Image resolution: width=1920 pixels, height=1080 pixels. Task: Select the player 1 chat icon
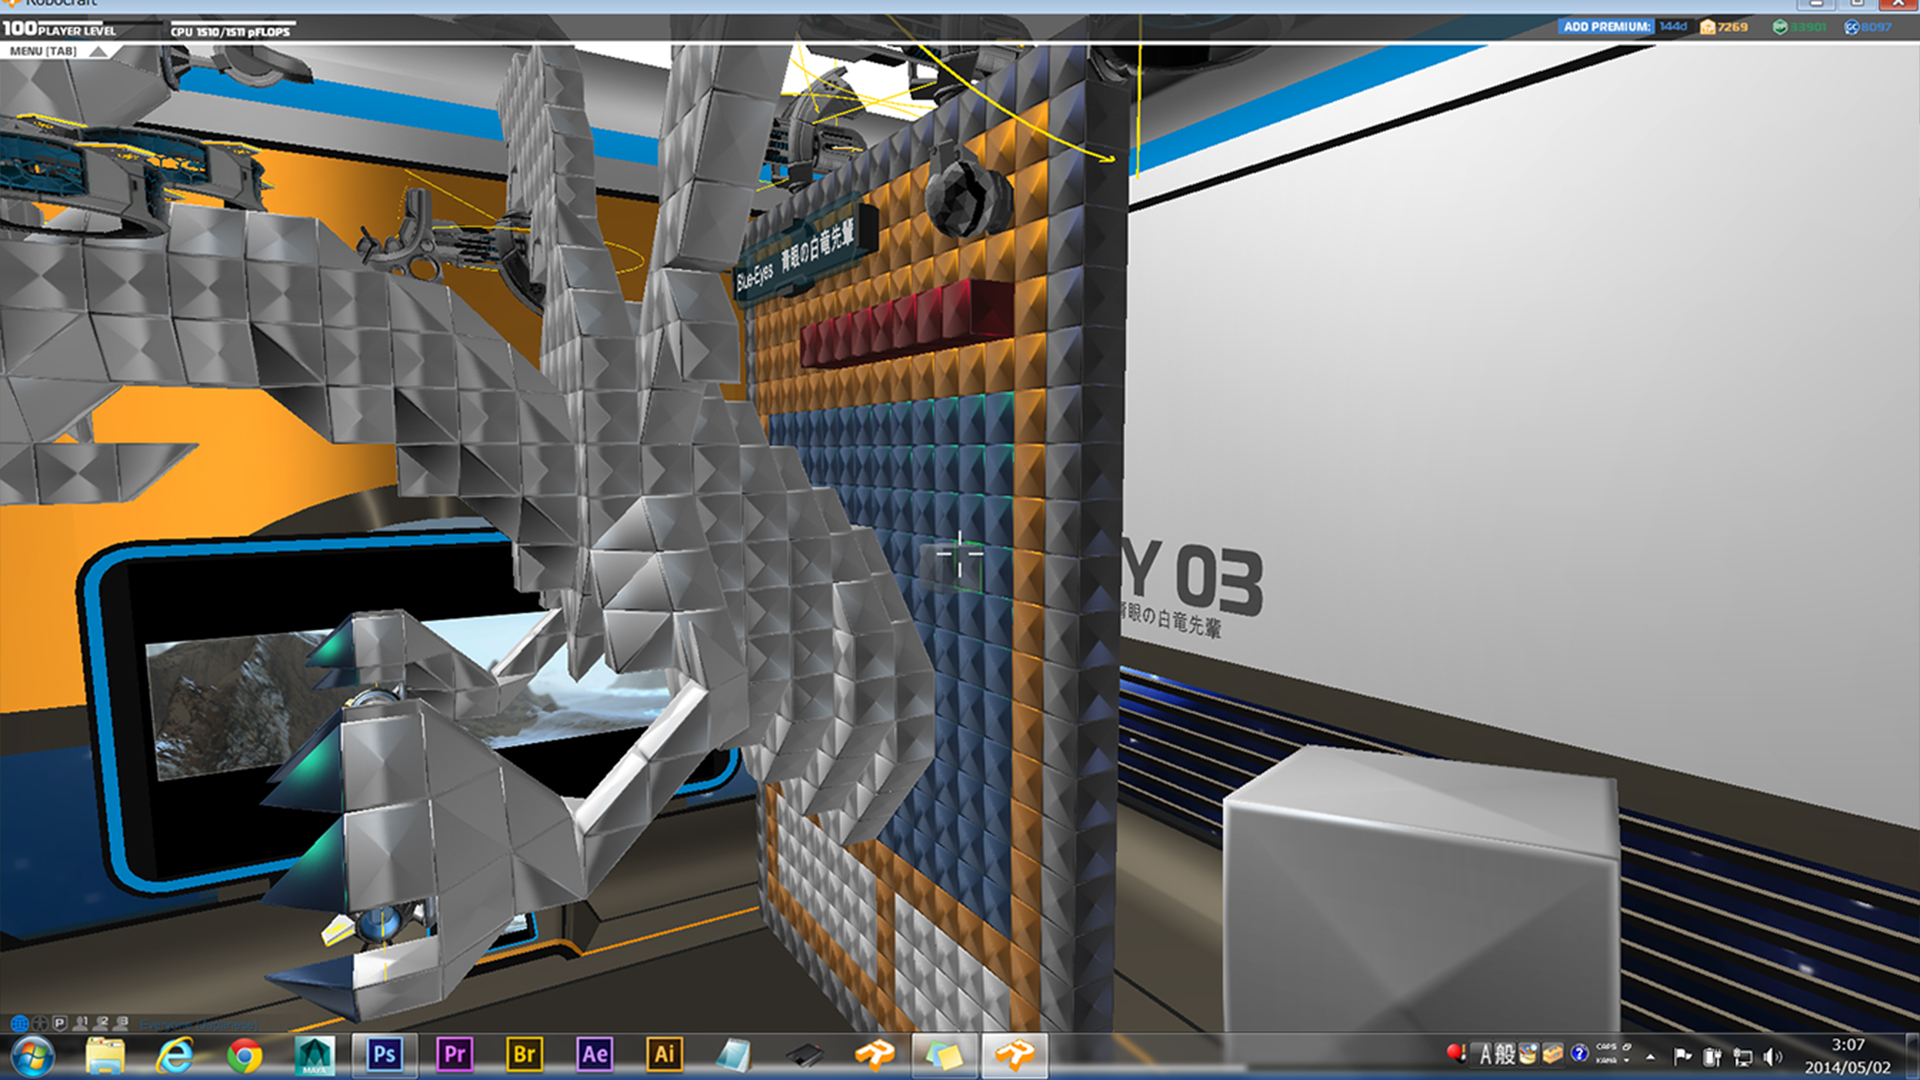80,1023
